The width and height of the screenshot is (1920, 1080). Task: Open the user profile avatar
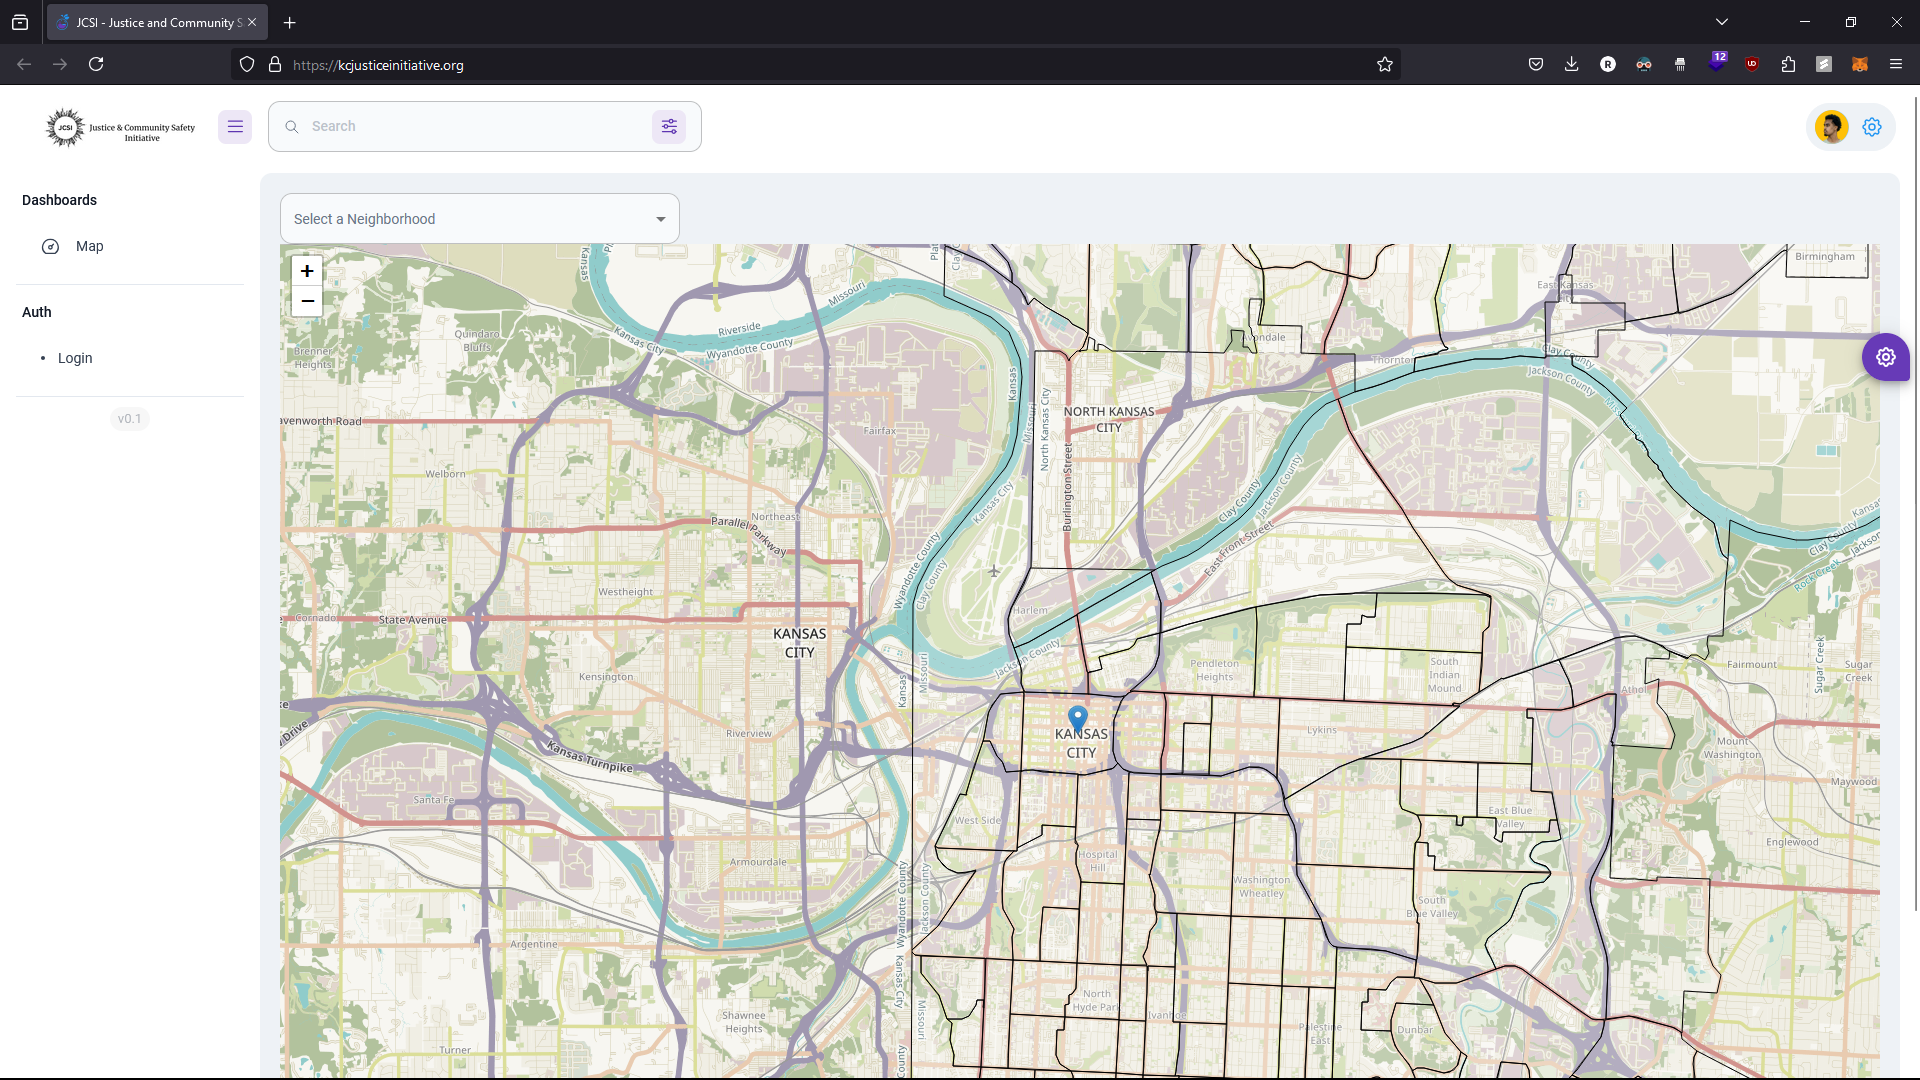point(1832,127)
